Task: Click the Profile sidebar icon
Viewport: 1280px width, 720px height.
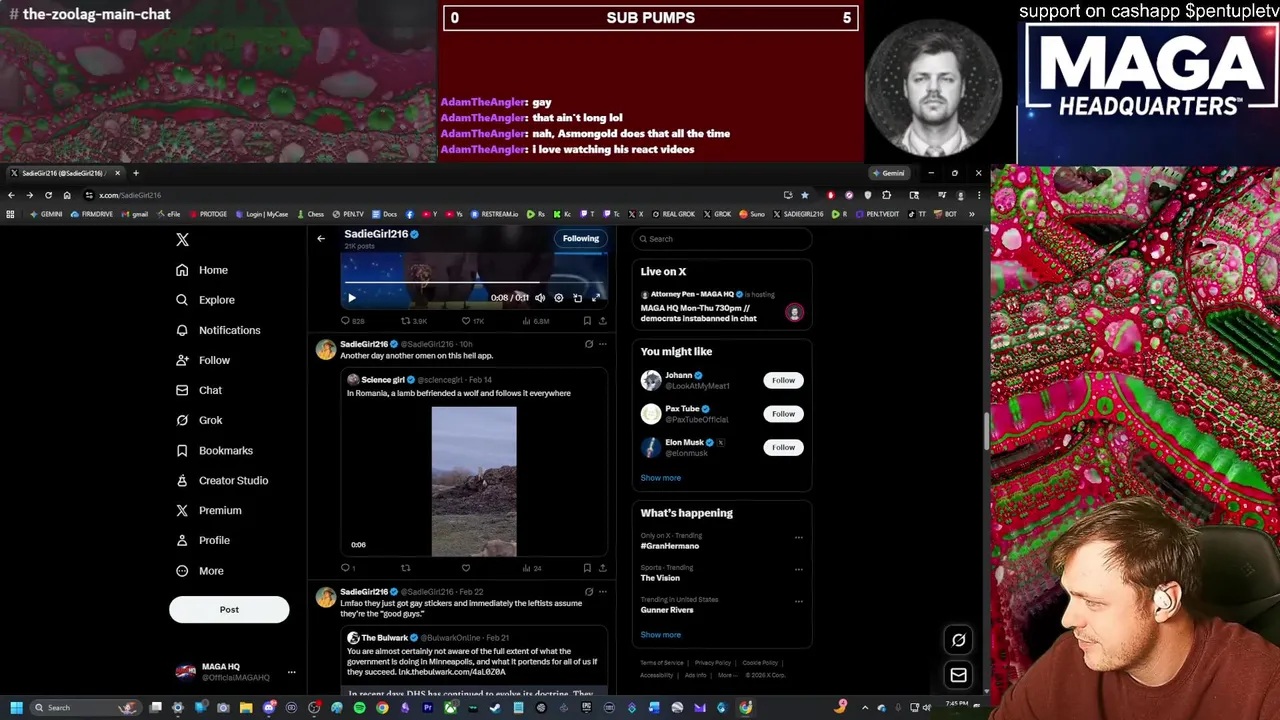Action: pos(182,540)
